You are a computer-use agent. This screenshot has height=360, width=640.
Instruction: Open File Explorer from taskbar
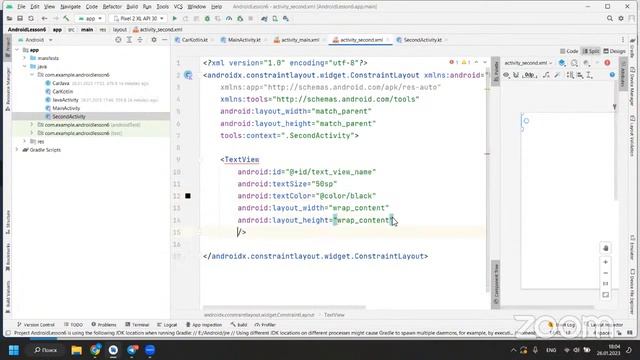76,350
